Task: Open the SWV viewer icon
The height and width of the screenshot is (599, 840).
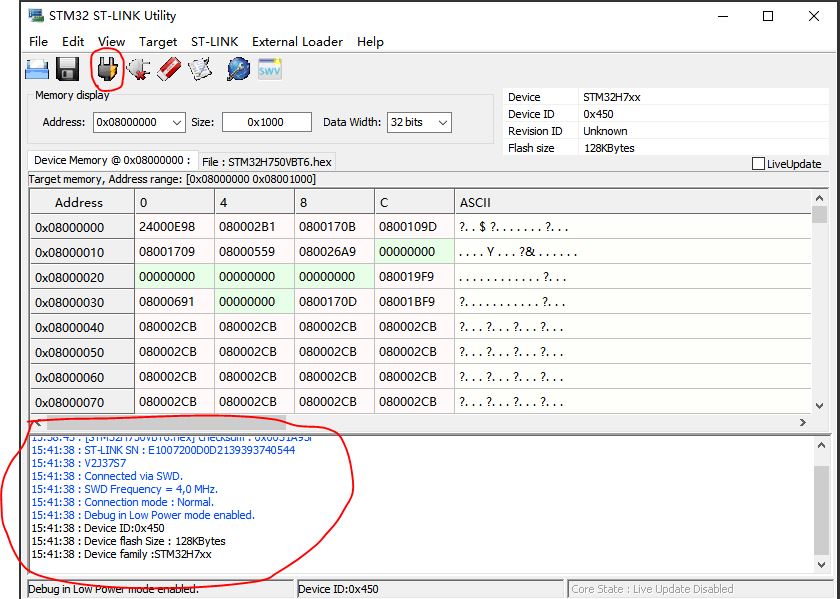Action: point(269,70)
